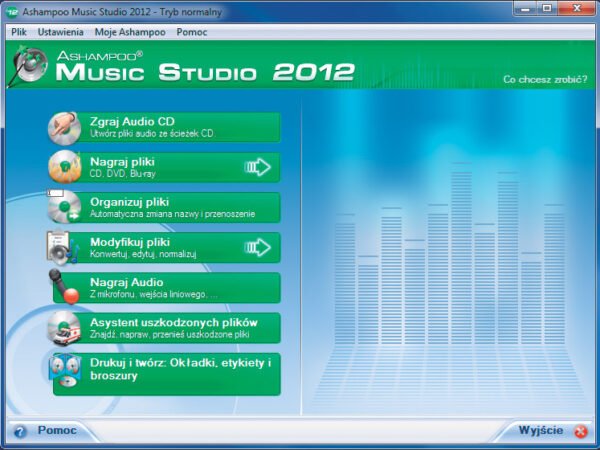This screenshot has width=600, height=450.
Task: Open the Pomoc menu in menu bar
Action: 192,32
